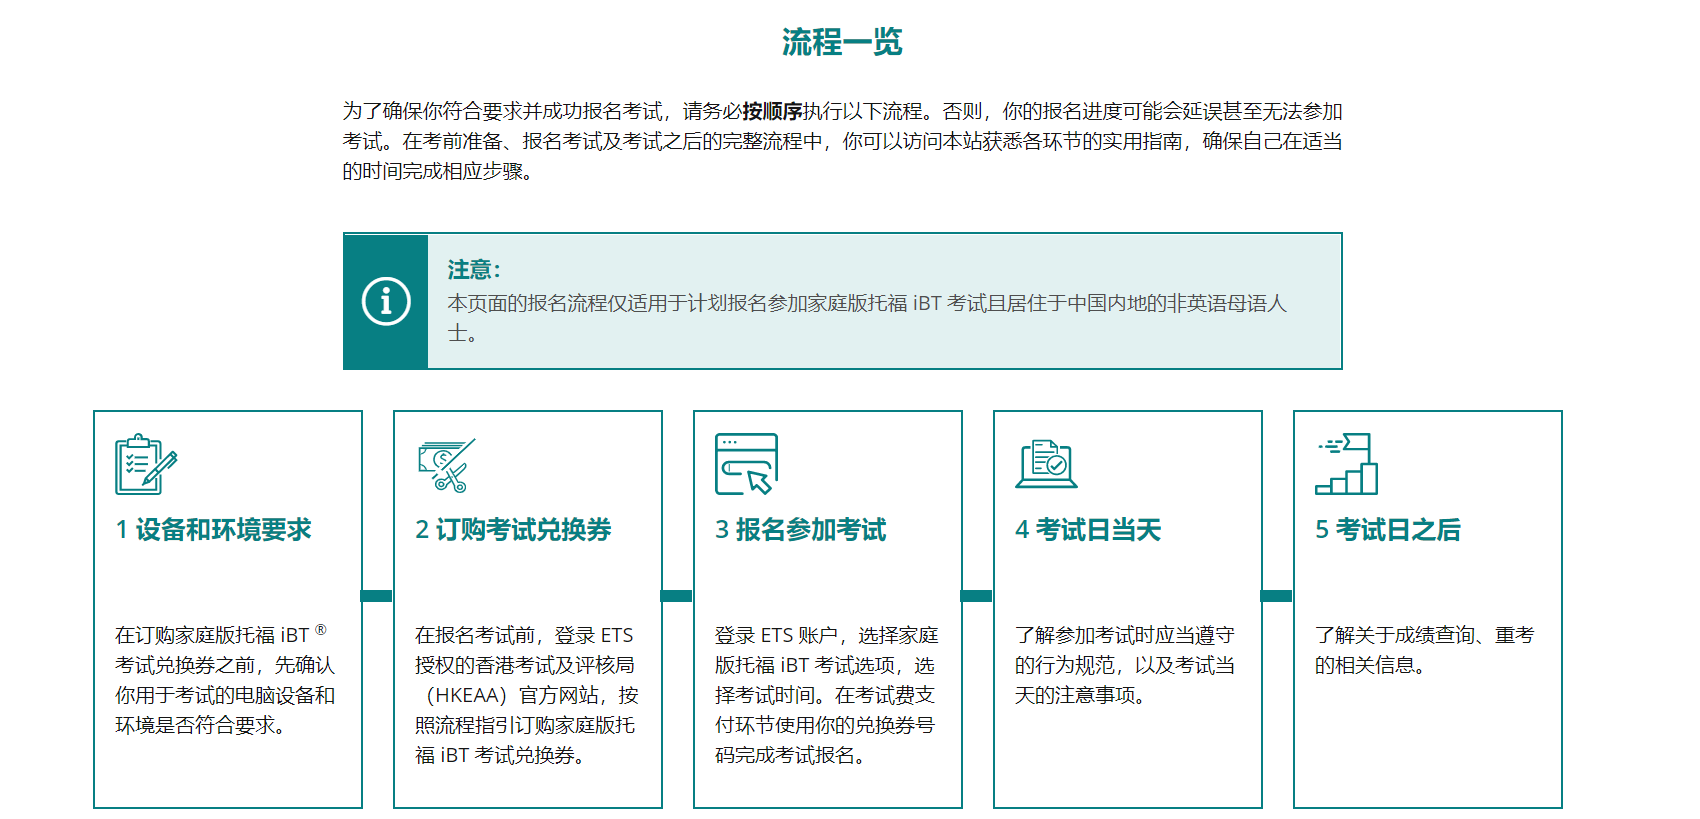Click the step 1 description starting "在订购家庭版托福"

click(x=225, y=680)
